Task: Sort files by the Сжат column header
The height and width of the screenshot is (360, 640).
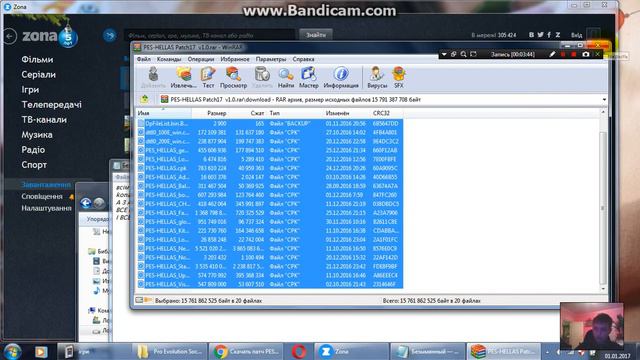Action: pos(247,113)
